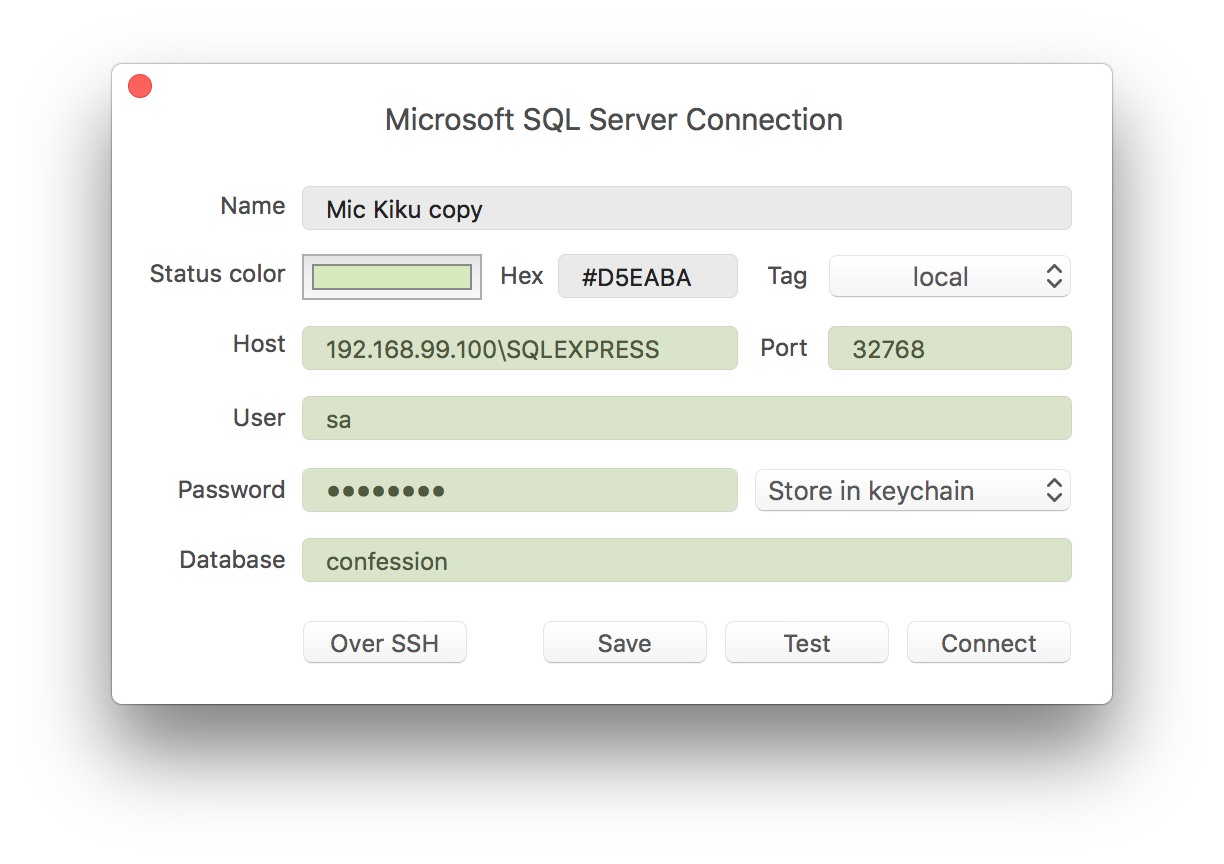The image size is (1224, 864).
Task: Select the User field containing 'sa'
Action: (686, 418)
